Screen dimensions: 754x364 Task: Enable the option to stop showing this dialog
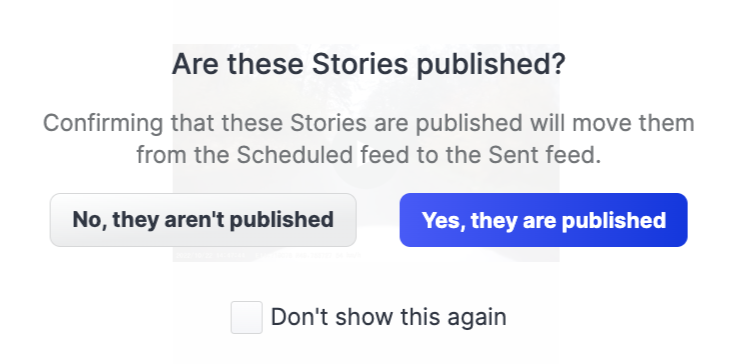247,317
